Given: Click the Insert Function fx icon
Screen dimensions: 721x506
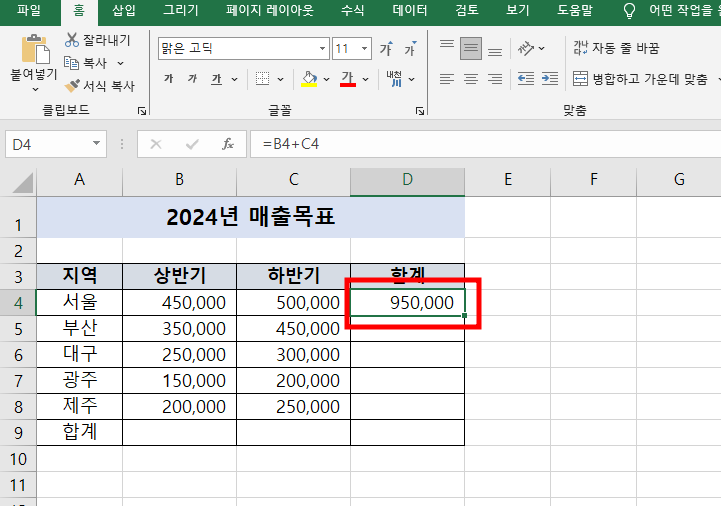Looking at the screenshot, I should [x=228, y=144].
